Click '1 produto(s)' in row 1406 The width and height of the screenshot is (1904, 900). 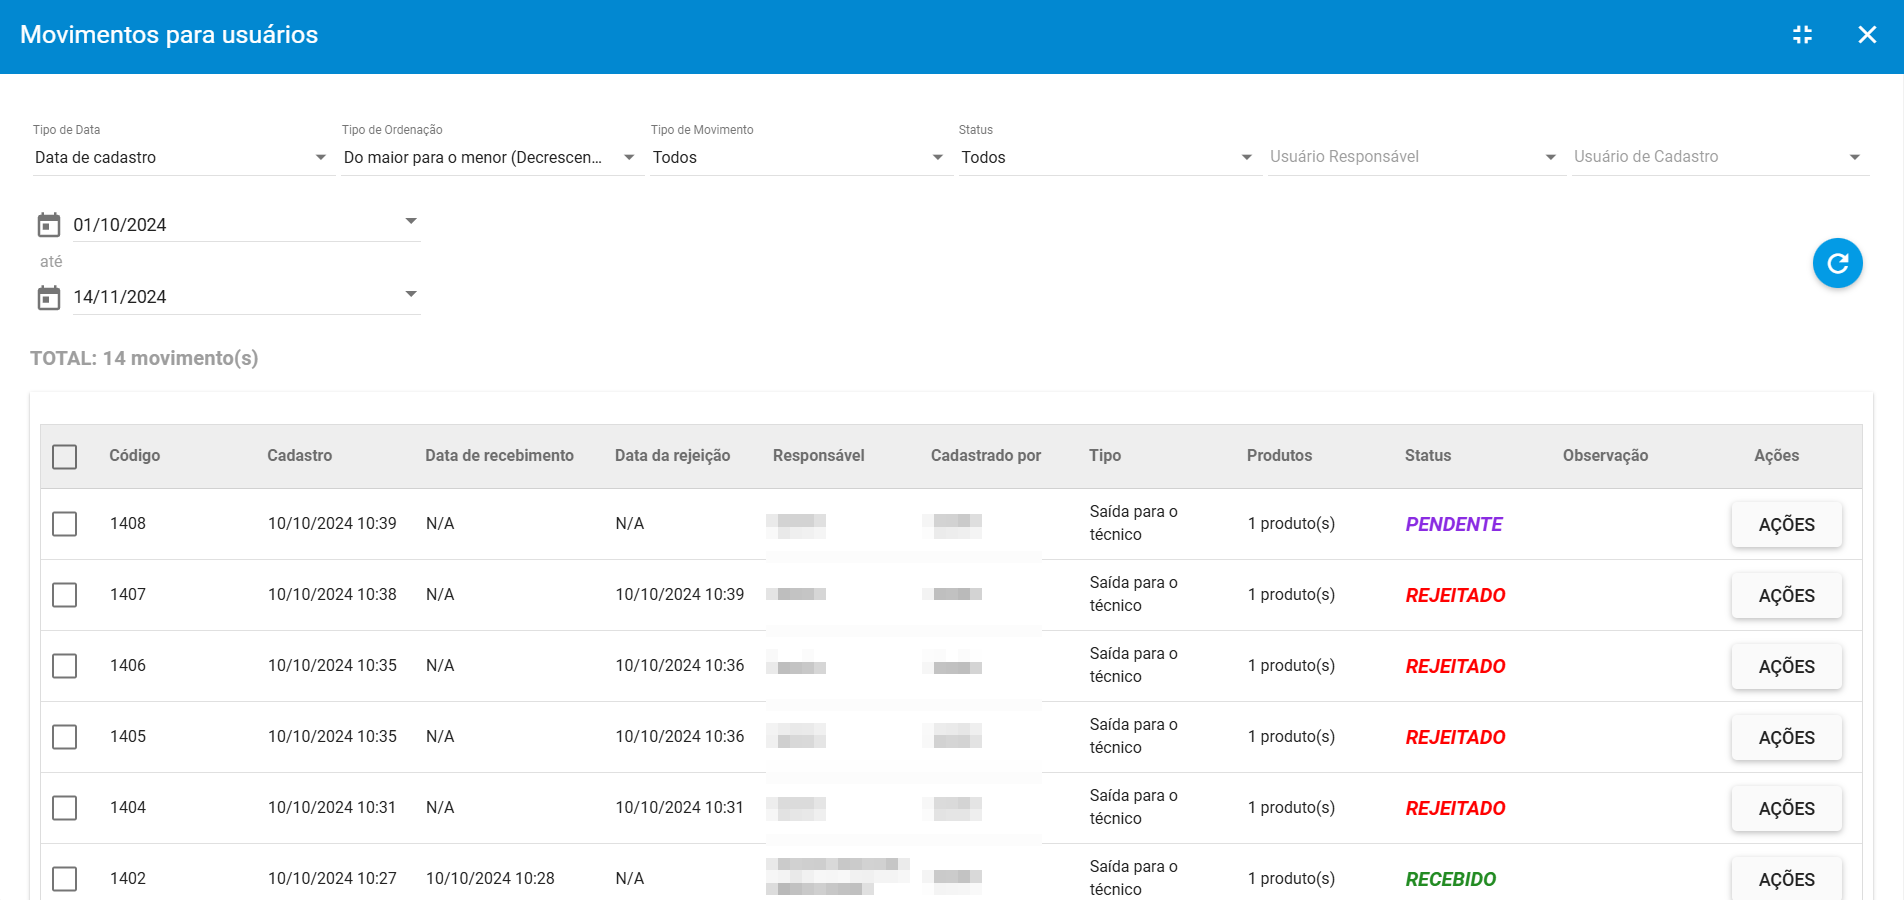point(1291,665)
